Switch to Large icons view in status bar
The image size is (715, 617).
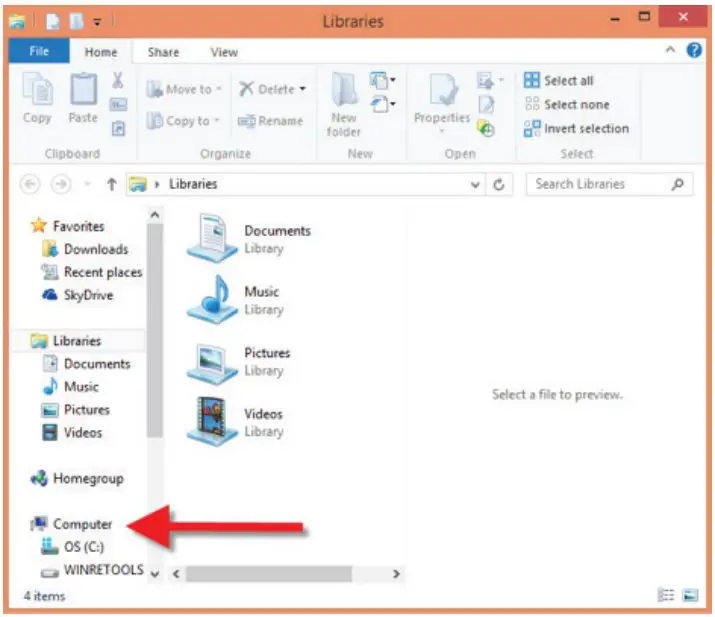click(x=690, y=595)
